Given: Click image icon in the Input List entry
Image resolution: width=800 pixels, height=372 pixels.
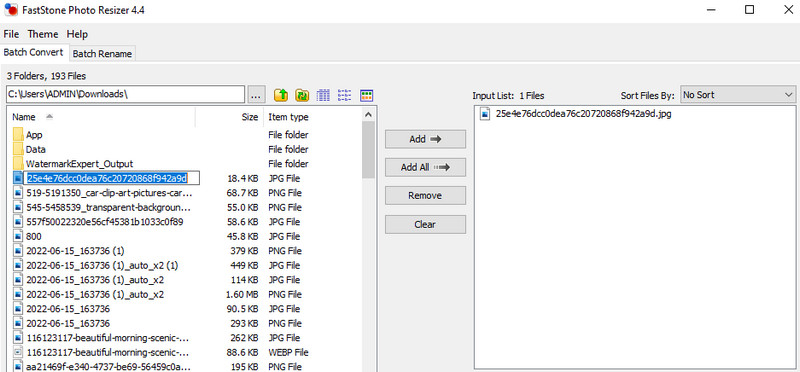Looking at the screenshot, I should [x=485, y=114].
